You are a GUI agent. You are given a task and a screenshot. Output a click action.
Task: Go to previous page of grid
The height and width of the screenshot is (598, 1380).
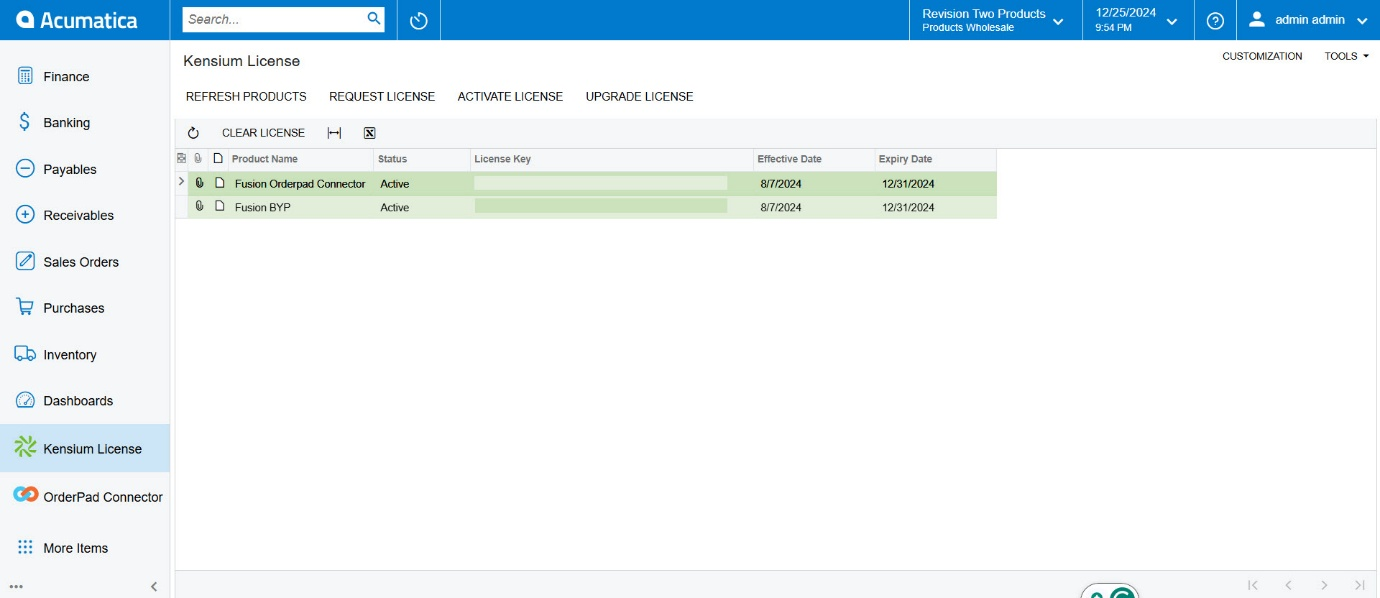pos(1288,585)
